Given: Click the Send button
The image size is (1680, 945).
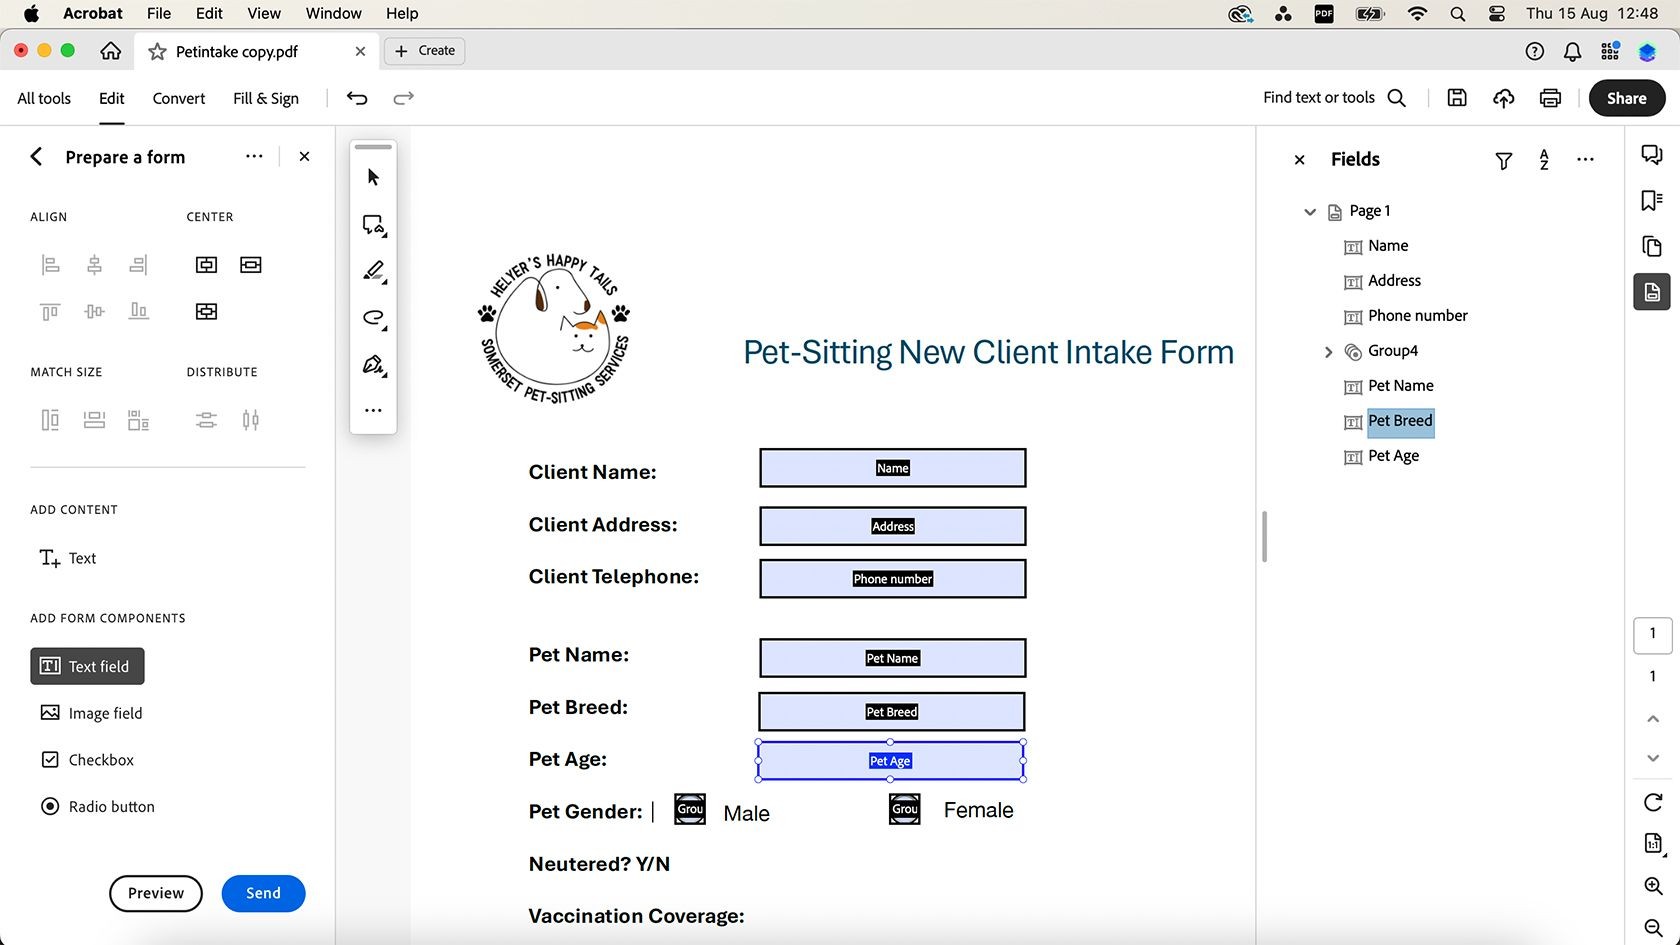Looking at the screenshot, I should click(x=263, y=893).
